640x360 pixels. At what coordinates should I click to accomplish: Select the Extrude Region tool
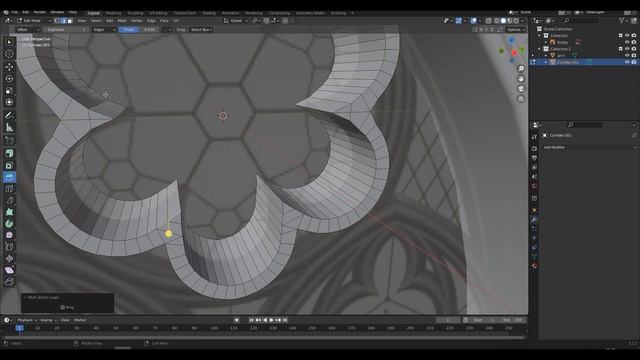9,153
